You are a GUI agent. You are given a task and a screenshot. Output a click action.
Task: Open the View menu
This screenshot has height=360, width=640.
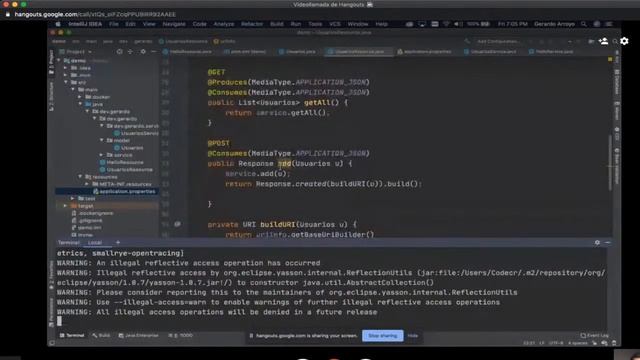149,24
